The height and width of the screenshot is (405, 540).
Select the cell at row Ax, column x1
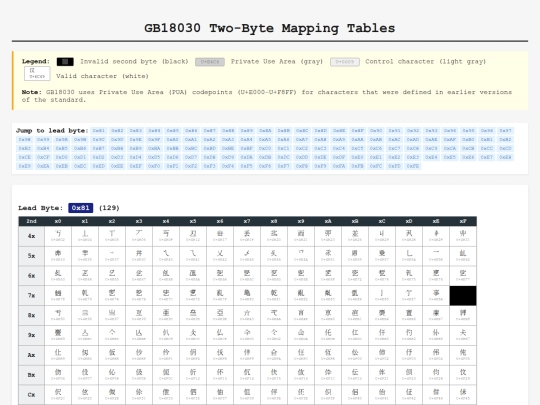[85, 355]
